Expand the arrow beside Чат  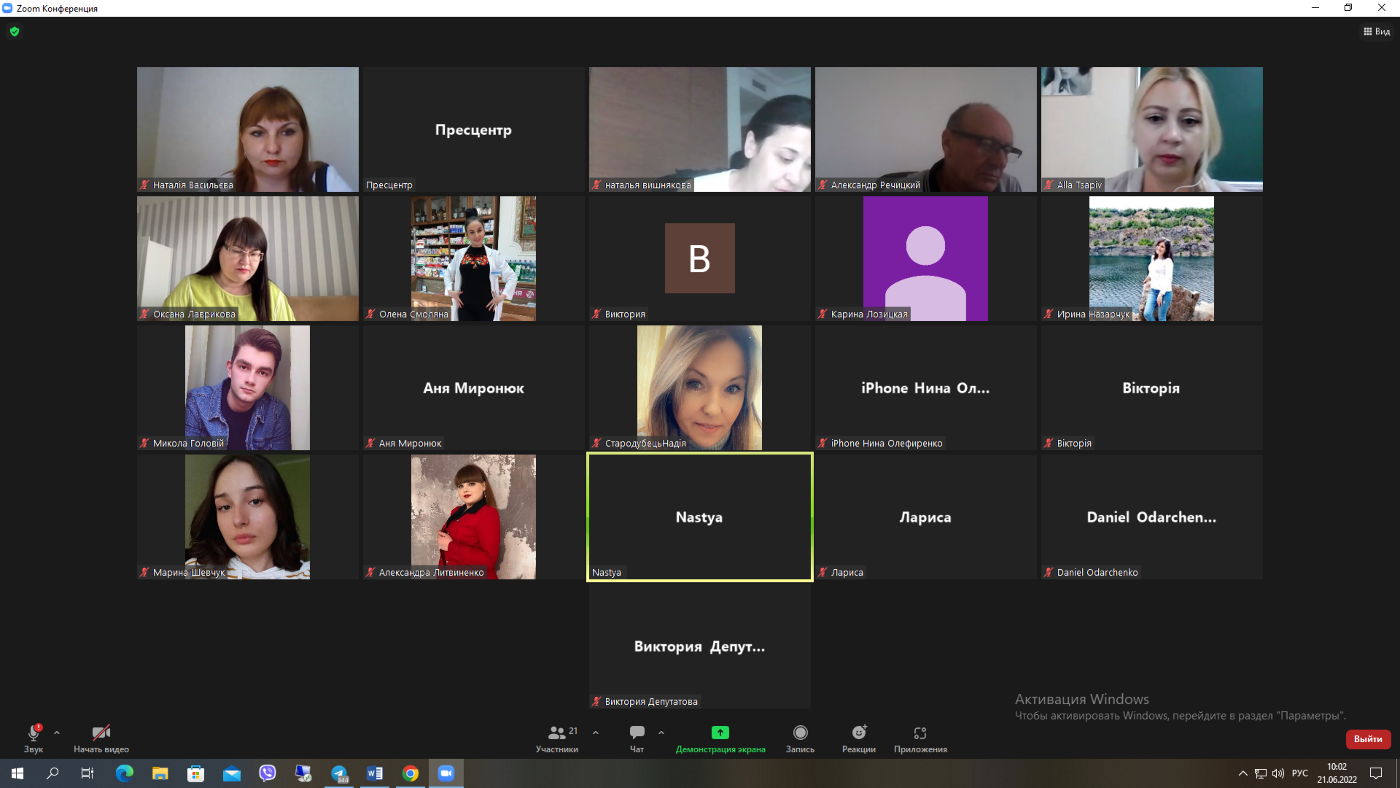661,733
